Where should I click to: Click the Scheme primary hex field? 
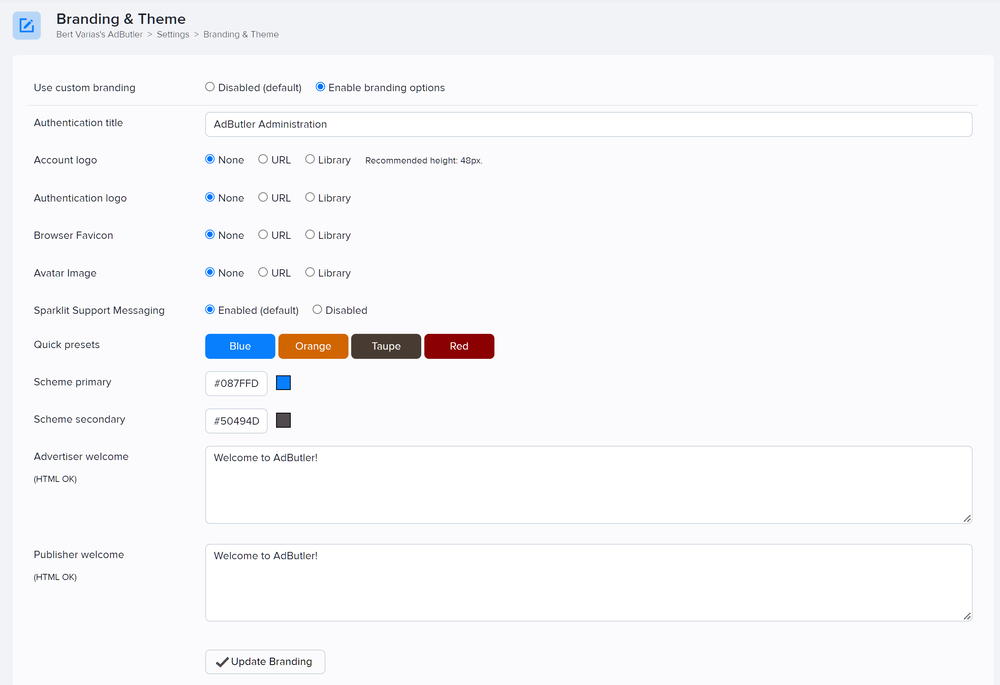236,383
